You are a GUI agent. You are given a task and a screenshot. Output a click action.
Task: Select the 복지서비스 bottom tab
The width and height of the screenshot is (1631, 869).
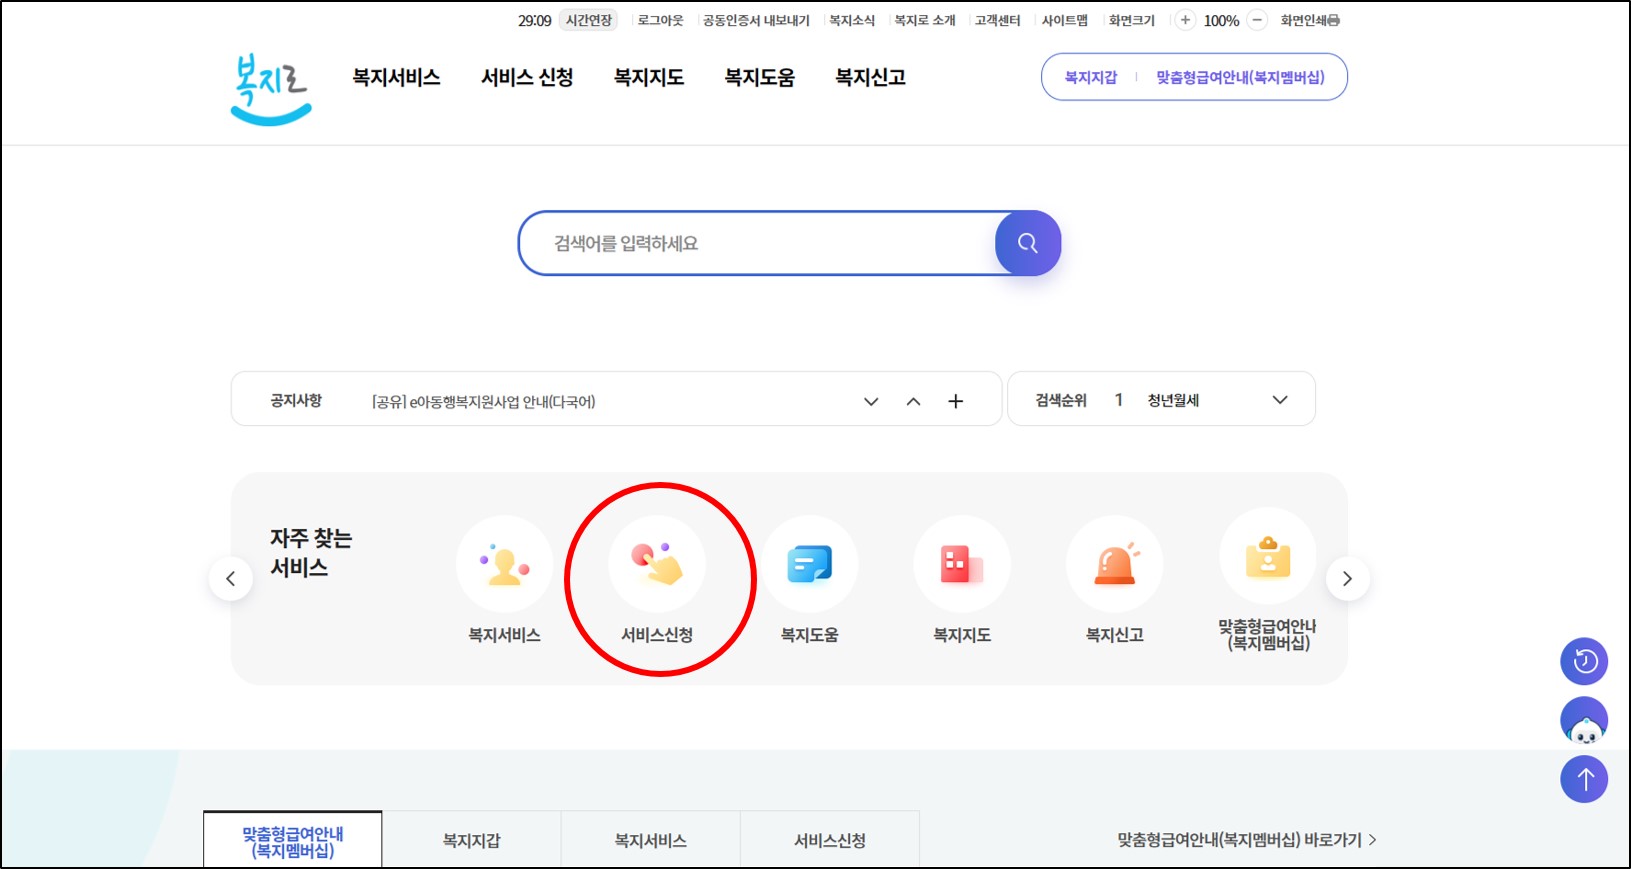(x=650, y=841)
